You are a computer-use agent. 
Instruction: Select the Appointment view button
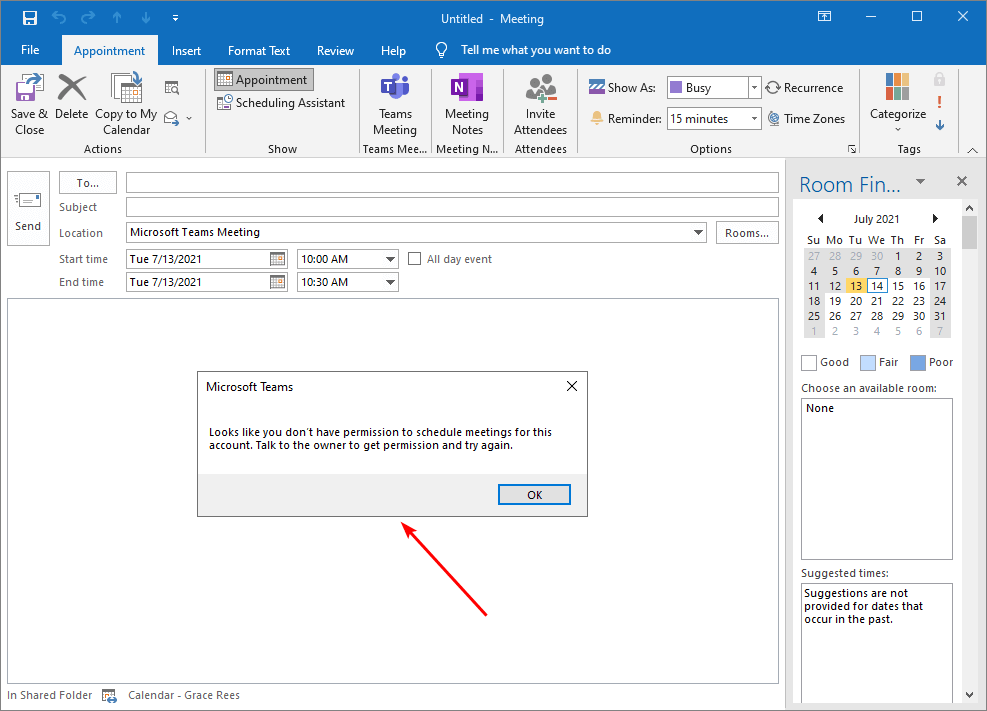[264, 79]
